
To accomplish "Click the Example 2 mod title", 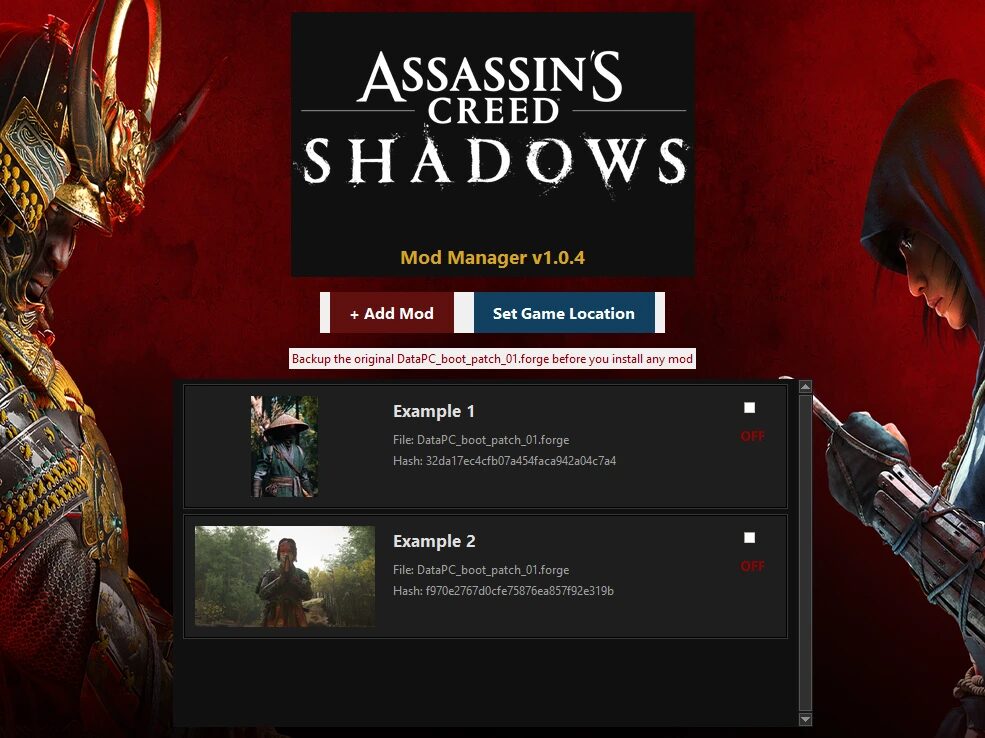I will [434, 541].
